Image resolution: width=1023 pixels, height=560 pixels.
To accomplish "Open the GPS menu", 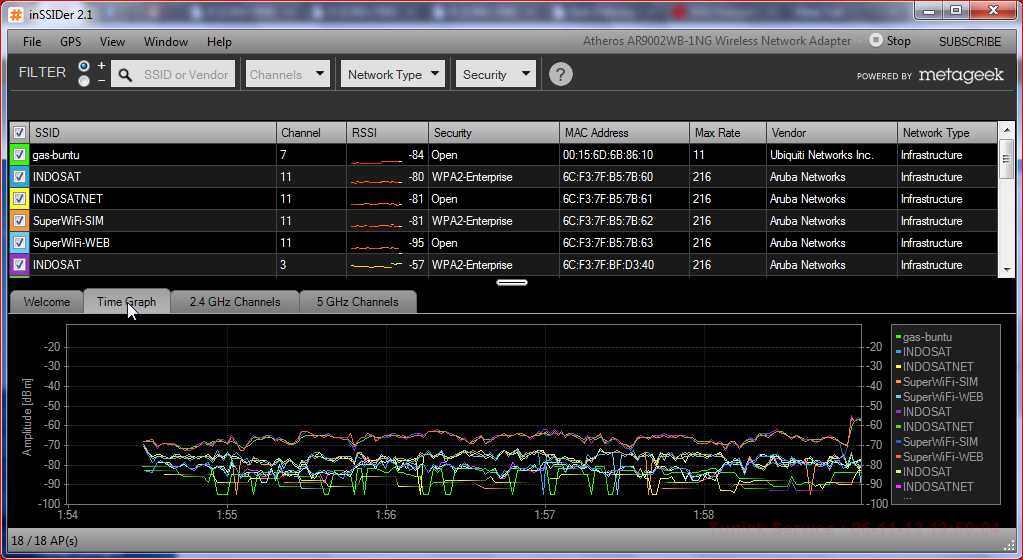I will (70, 42).
